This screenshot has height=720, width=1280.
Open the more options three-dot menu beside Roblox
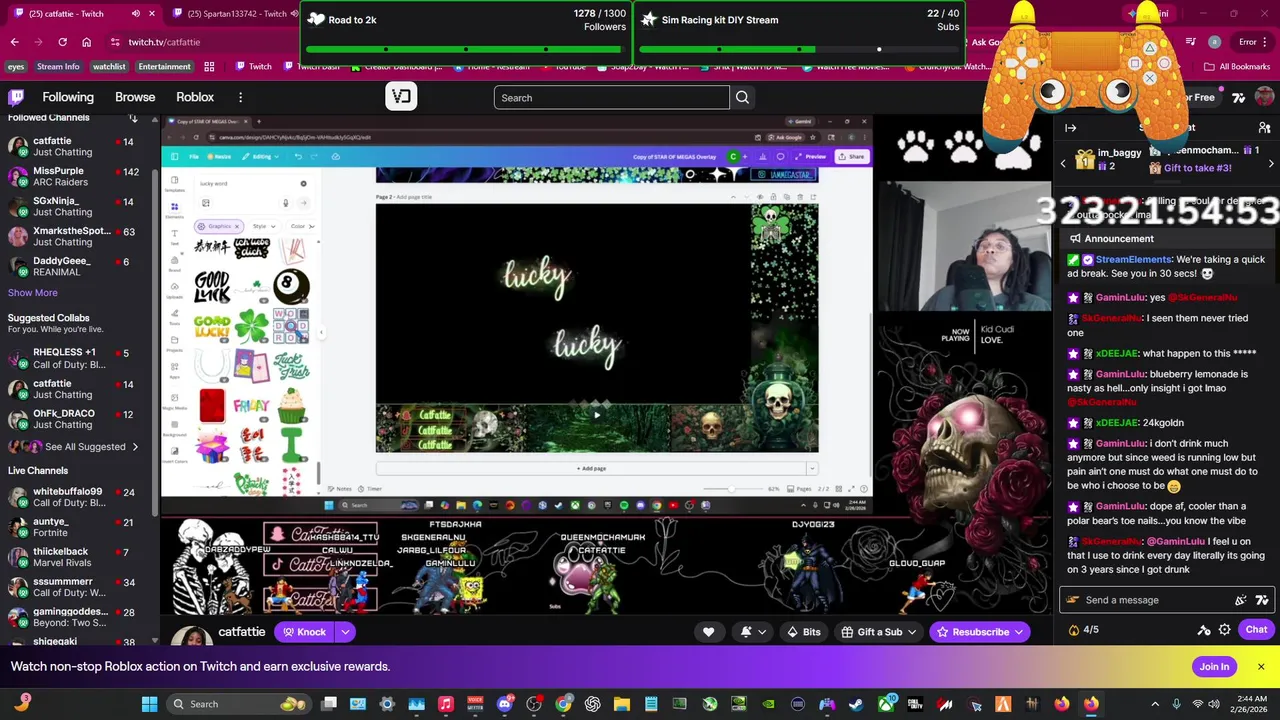(x=240, y=97)
